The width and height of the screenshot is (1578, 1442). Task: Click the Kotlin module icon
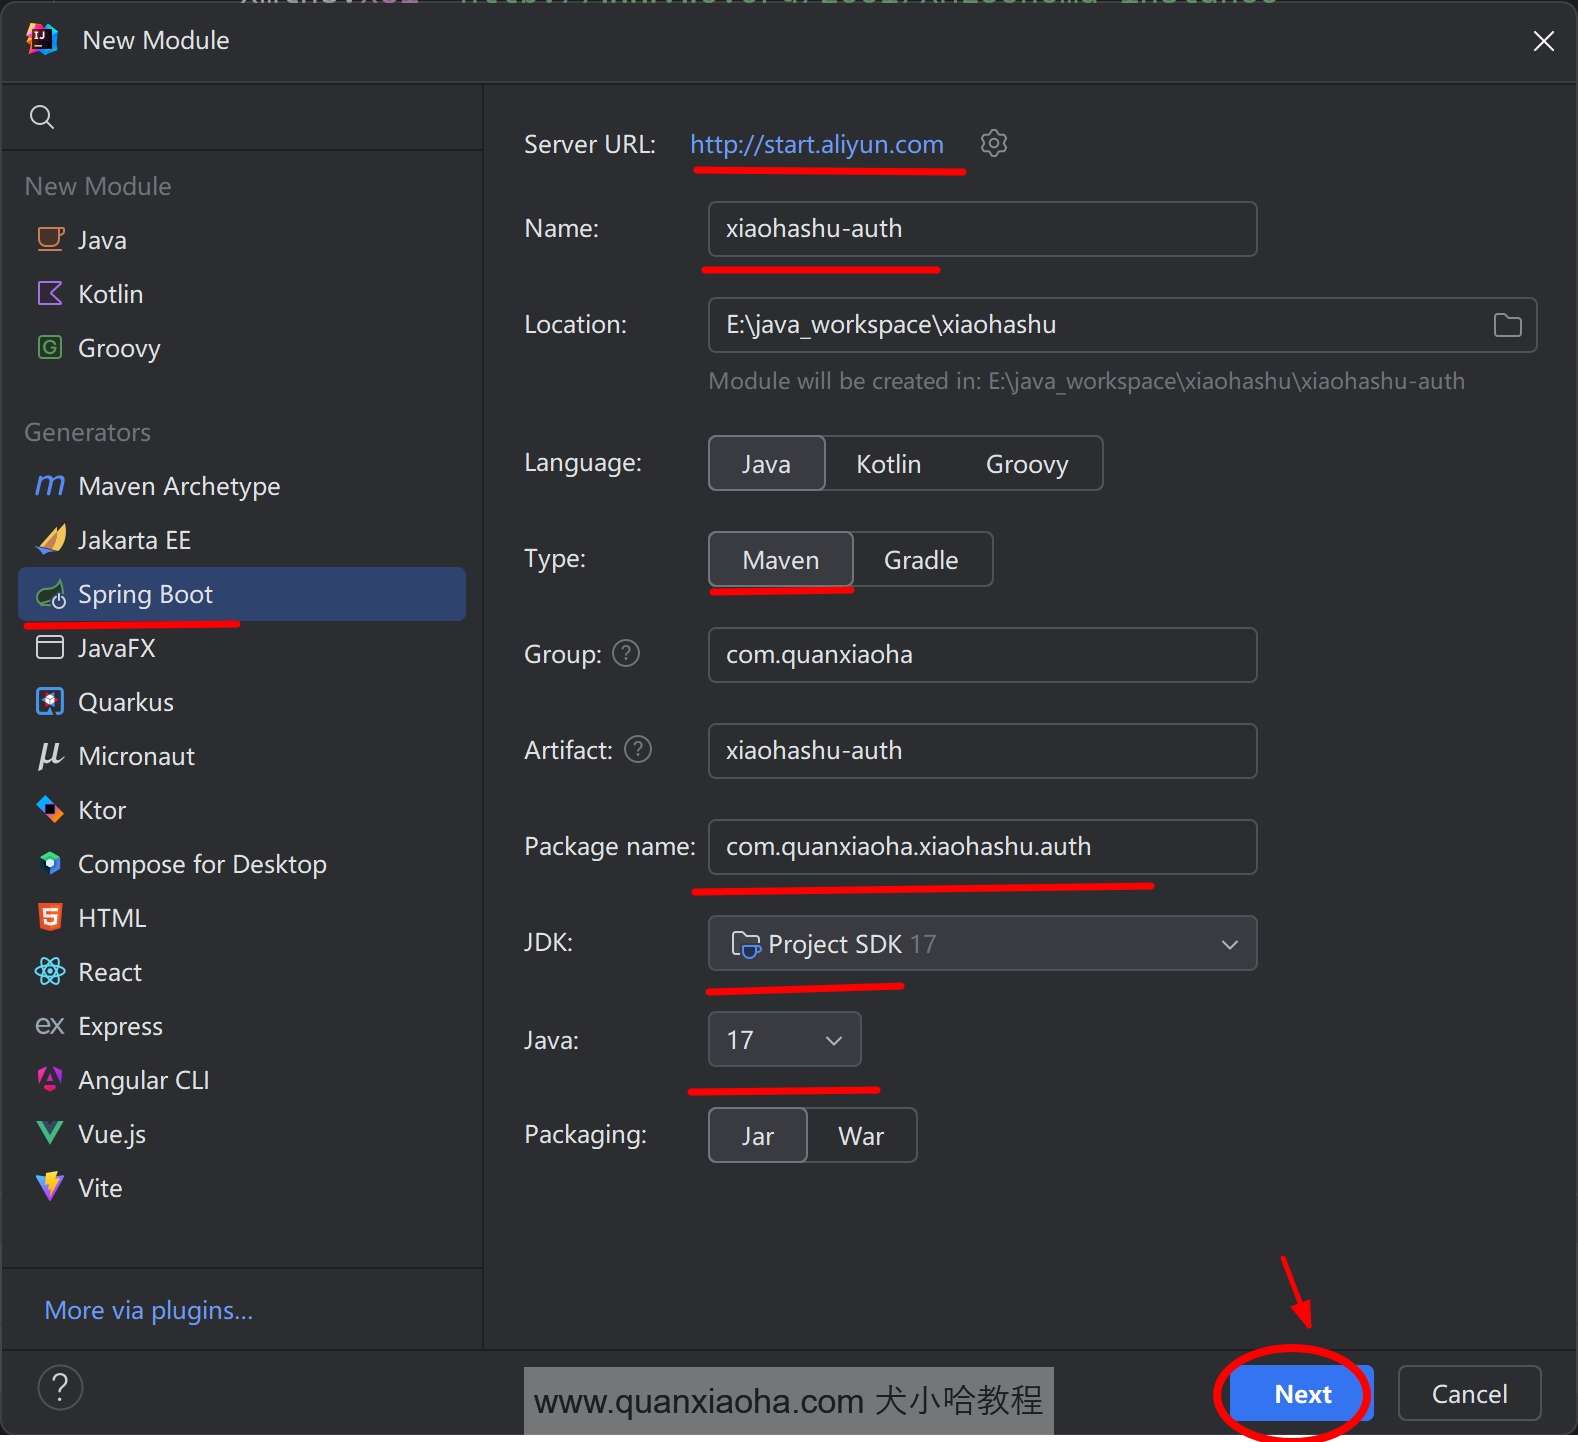pyautogui.click(x=50, y=293)
